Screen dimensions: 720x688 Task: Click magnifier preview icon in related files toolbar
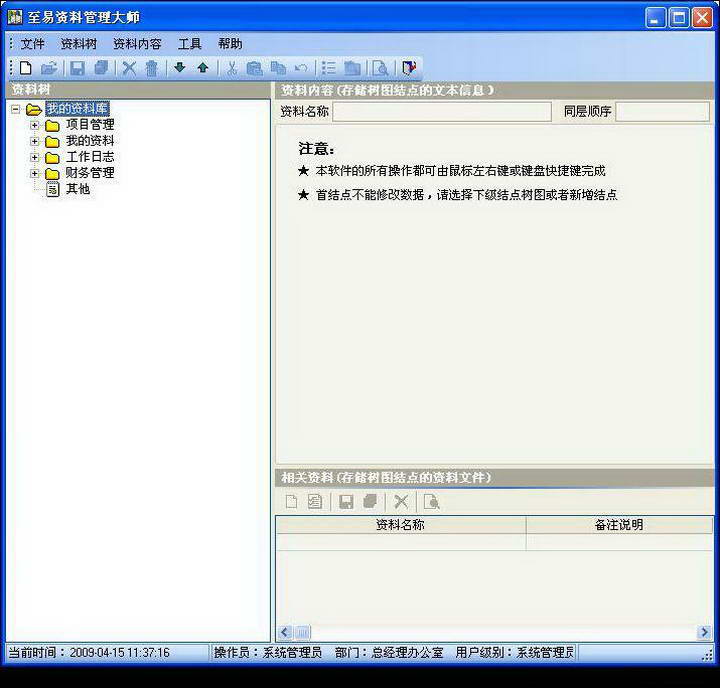(x=431, y=501)
